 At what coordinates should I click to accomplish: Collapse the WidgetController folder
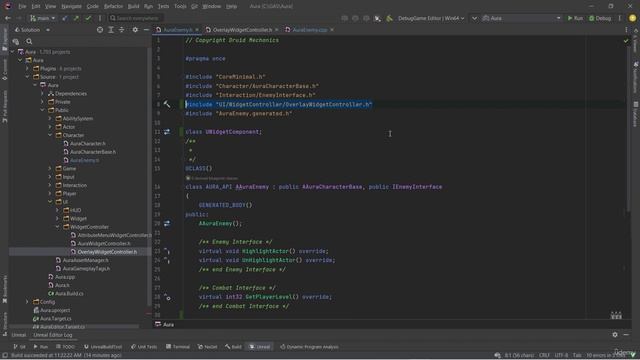[58, 227]
